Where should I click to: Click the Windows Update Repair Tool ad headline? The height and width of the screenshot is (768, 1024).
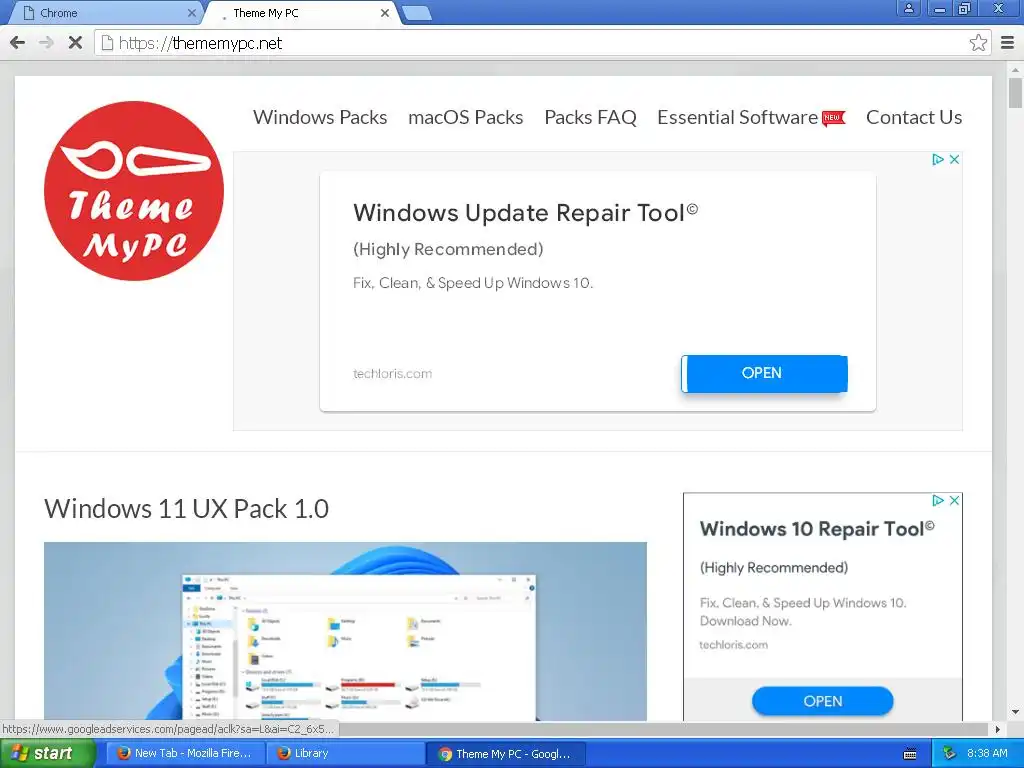tap(525, 213)
